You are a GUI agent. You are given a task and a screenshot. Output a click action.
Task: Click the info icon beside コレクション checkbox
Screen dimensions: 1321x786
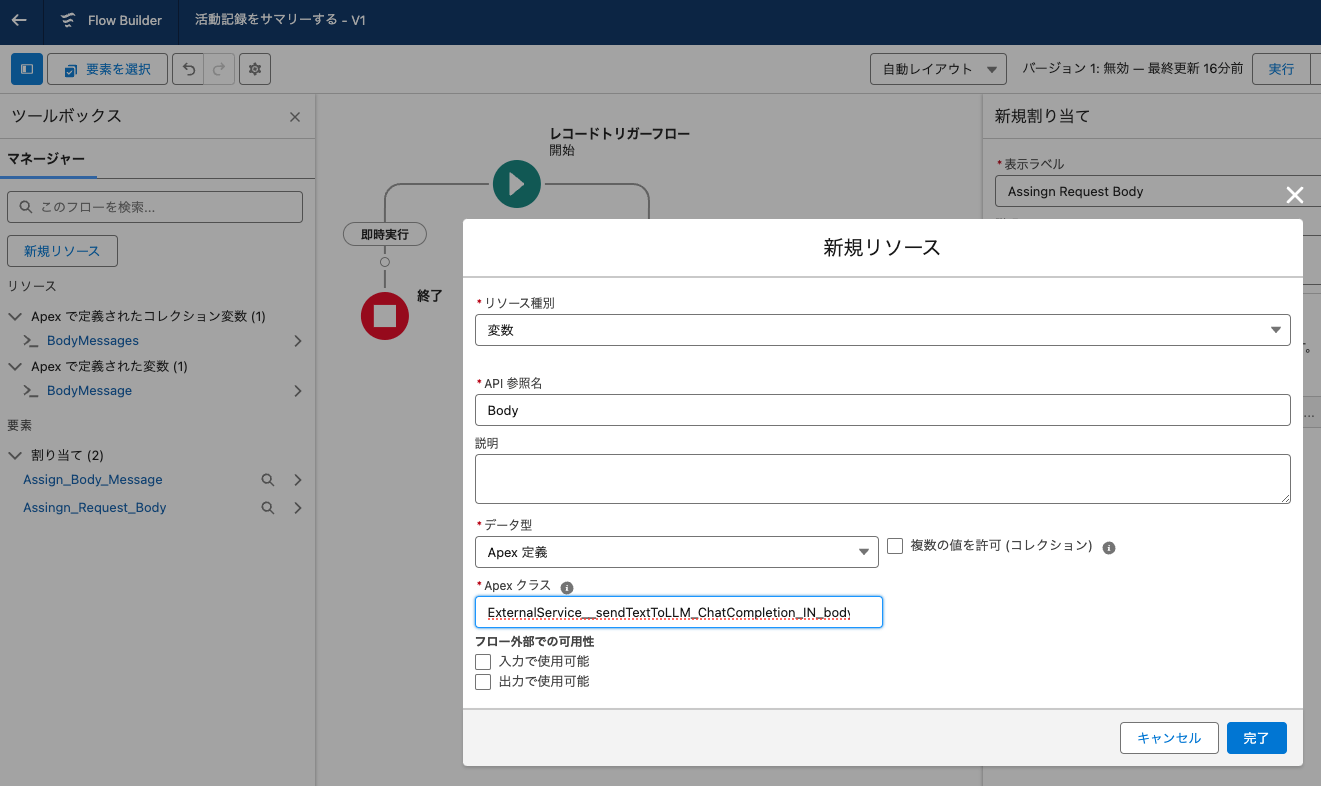coord(1109,547)
